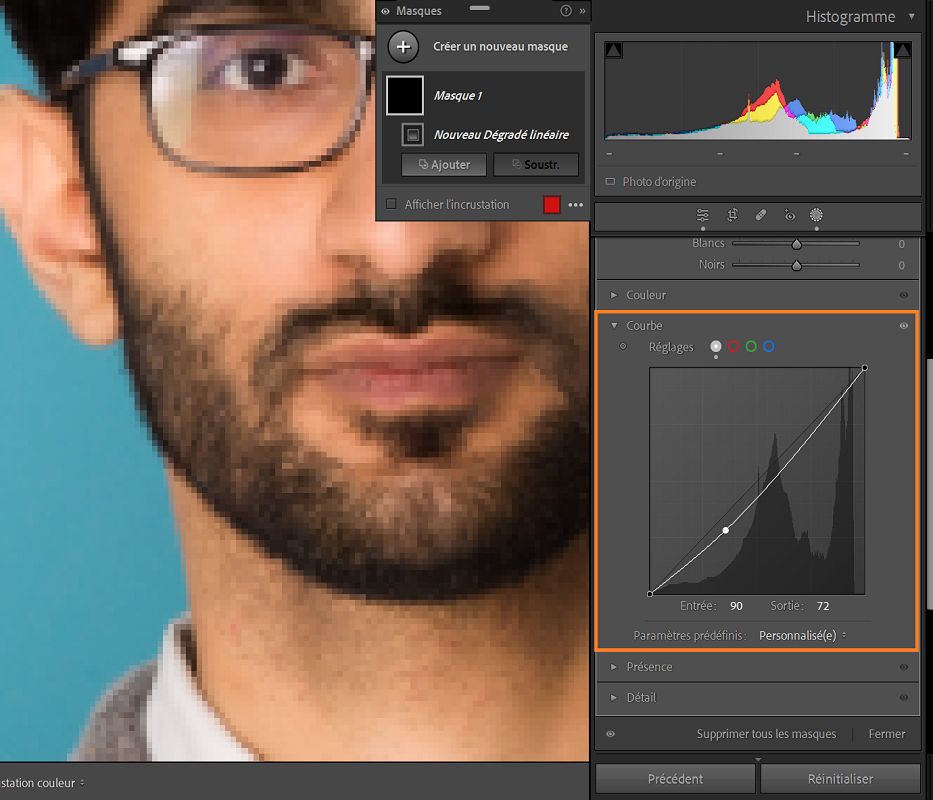Viewport: 933px width, 800px height.
Task: Toggle highlight clipping indicator in histogram
Action: [x=903, y=50]
